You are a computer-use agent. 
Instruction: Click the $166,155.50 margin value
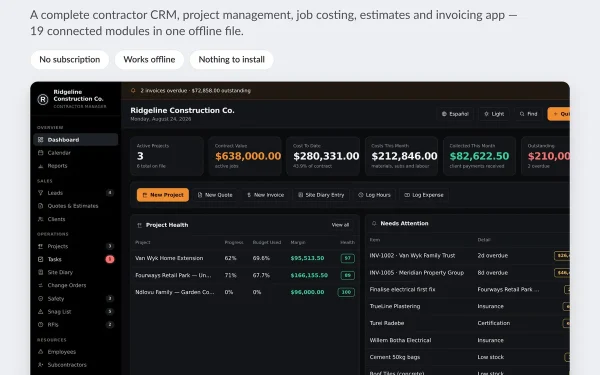tap(309, 275)
